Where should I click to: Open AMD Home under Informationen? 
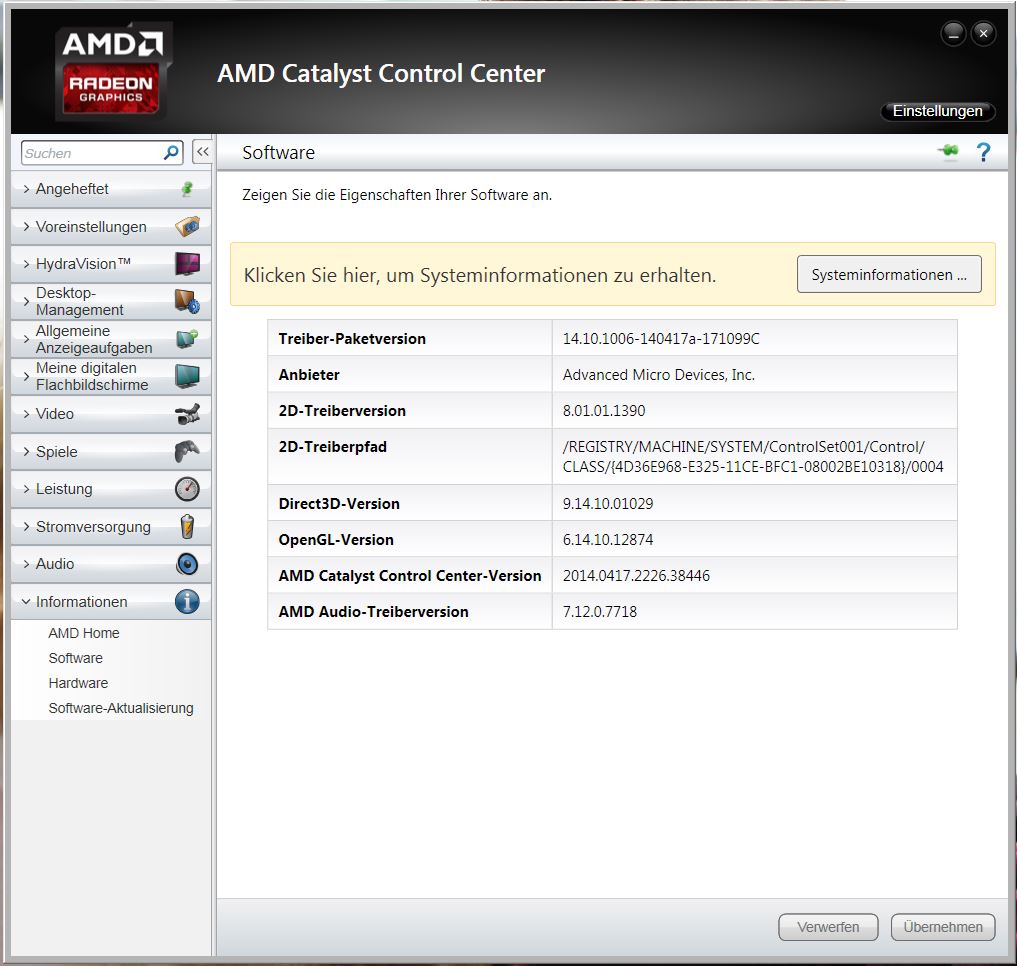coord(84,633)
